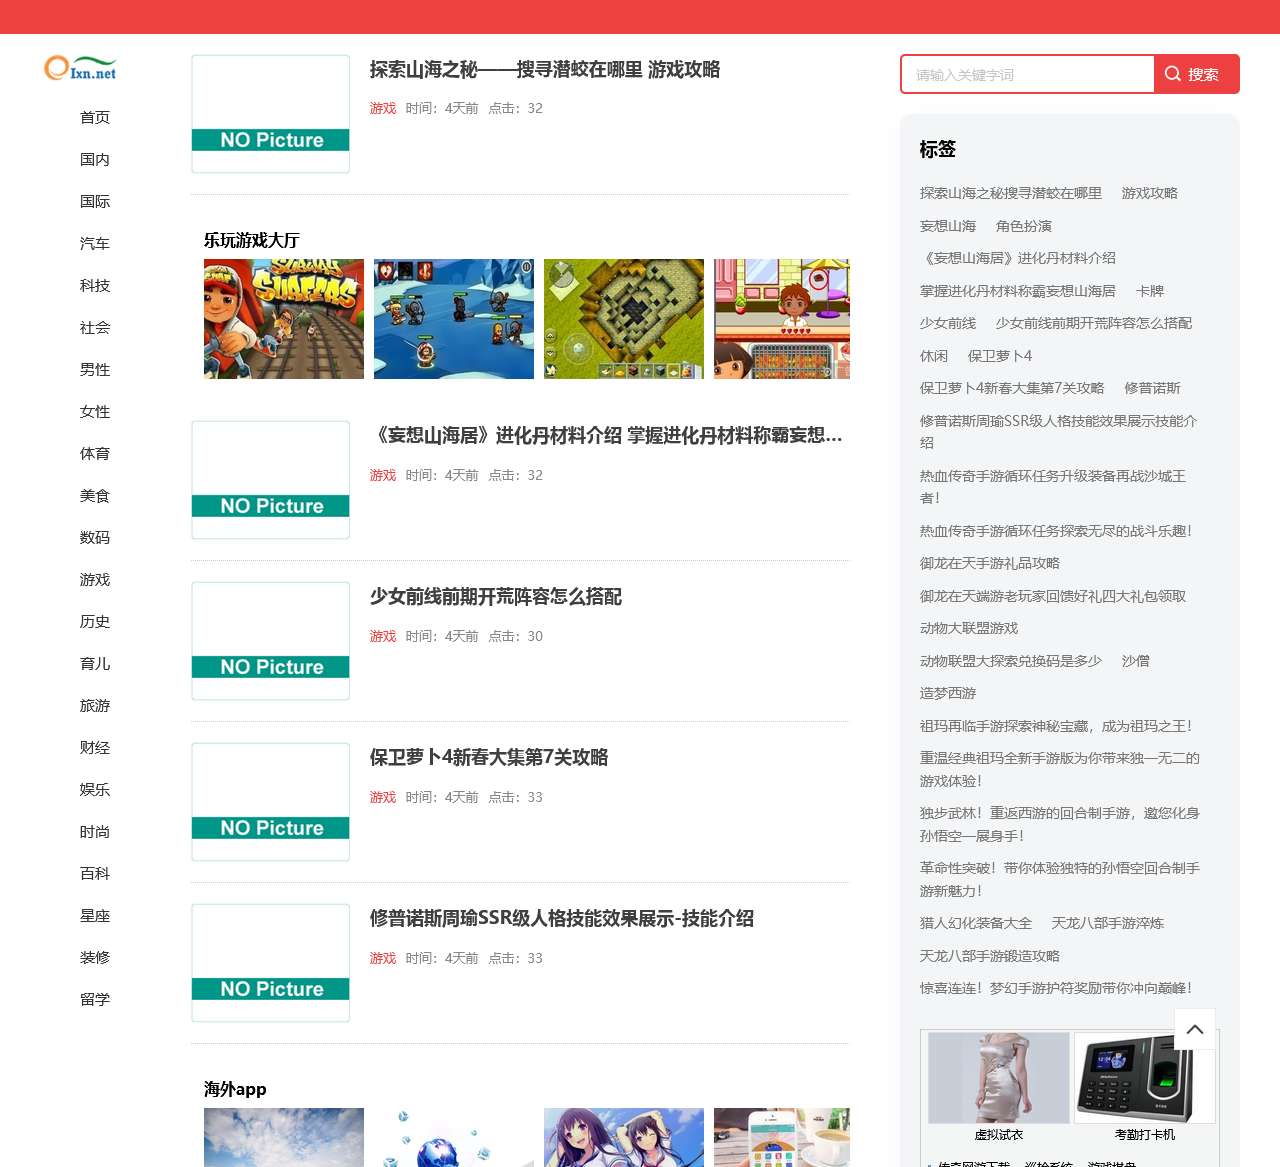Open the 首页 menu item
Image resolution: width=1280 pixels, height=1167 pixels.
[x=95, y=117]
